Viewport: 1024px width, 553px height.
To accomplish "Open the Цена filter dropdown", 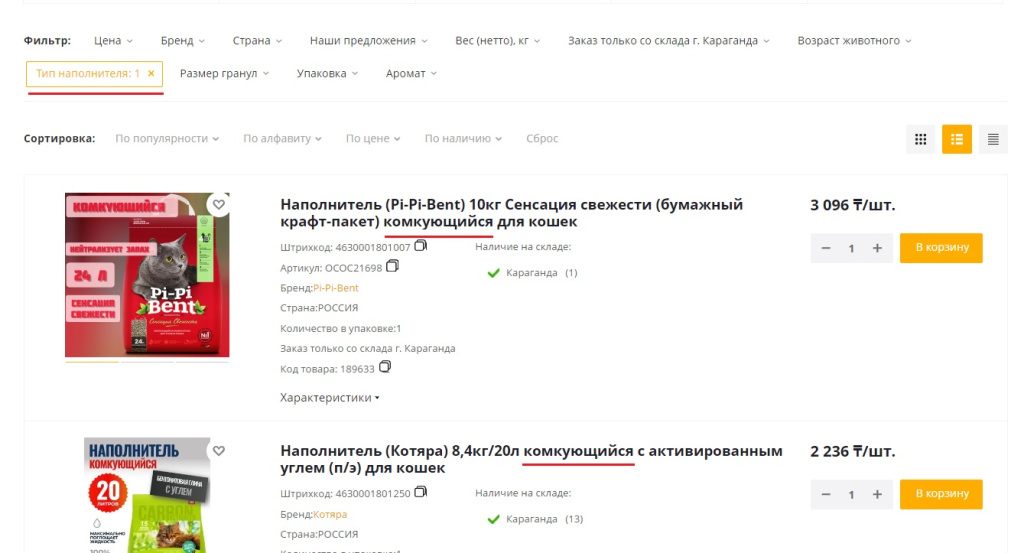I will tap(113, 40).
